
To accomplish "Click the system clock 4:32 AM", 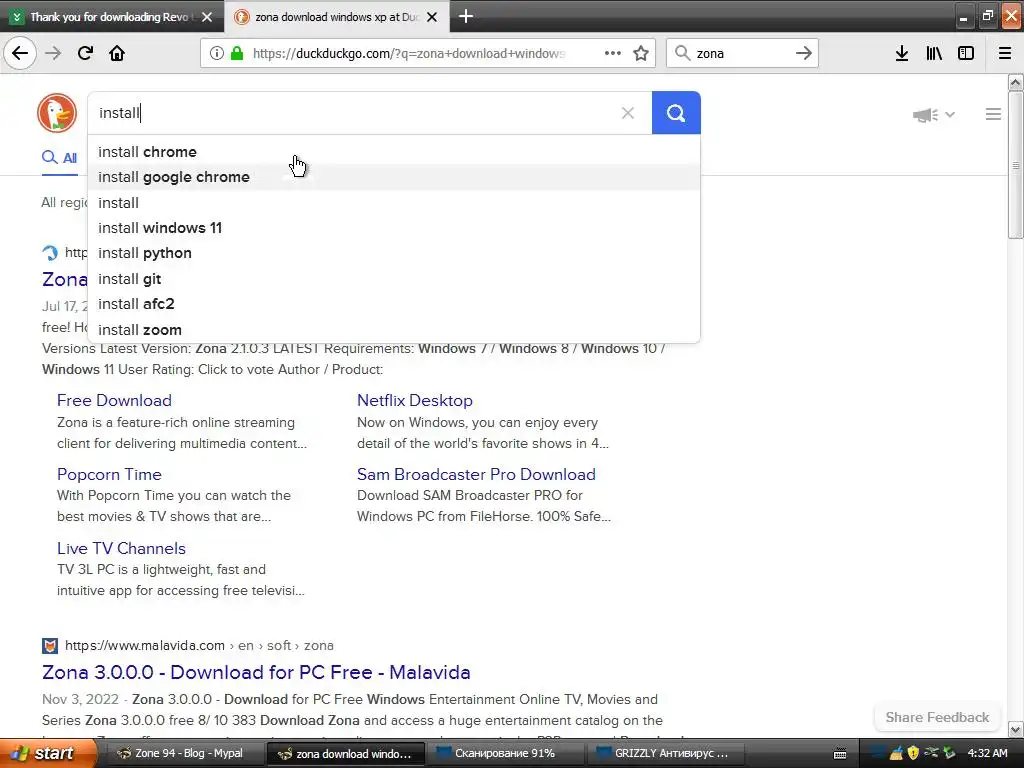I will coord(987,753).
